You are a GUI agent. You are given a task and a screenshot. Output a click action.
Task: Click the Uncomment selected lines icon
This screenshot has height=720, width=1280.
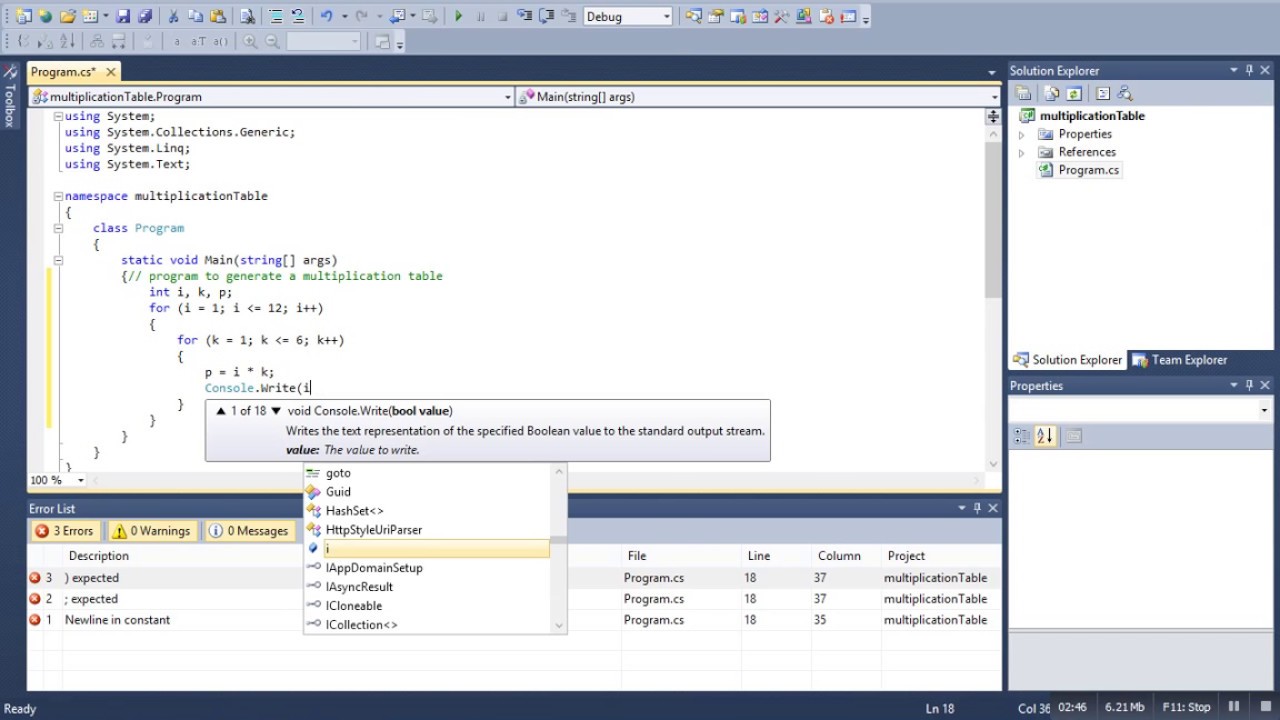point(298,16)
